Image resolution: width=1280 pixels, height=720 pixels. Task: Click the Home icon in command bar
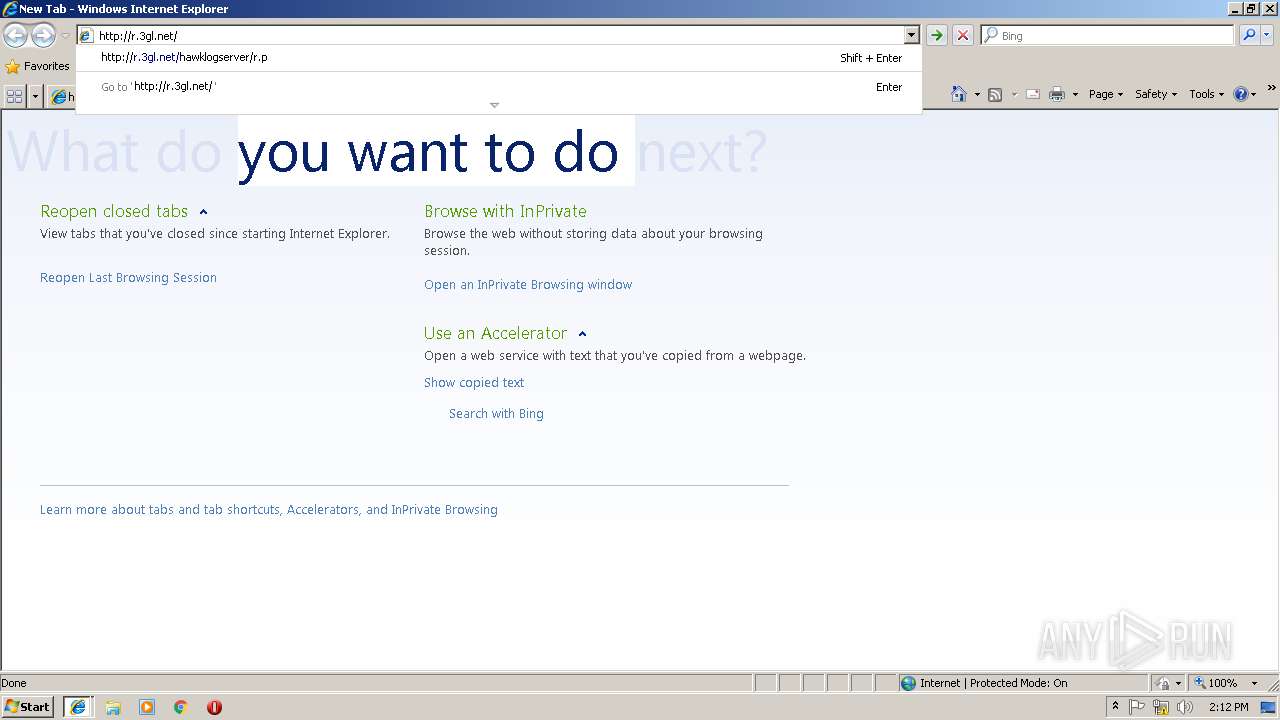click(959, 94)
